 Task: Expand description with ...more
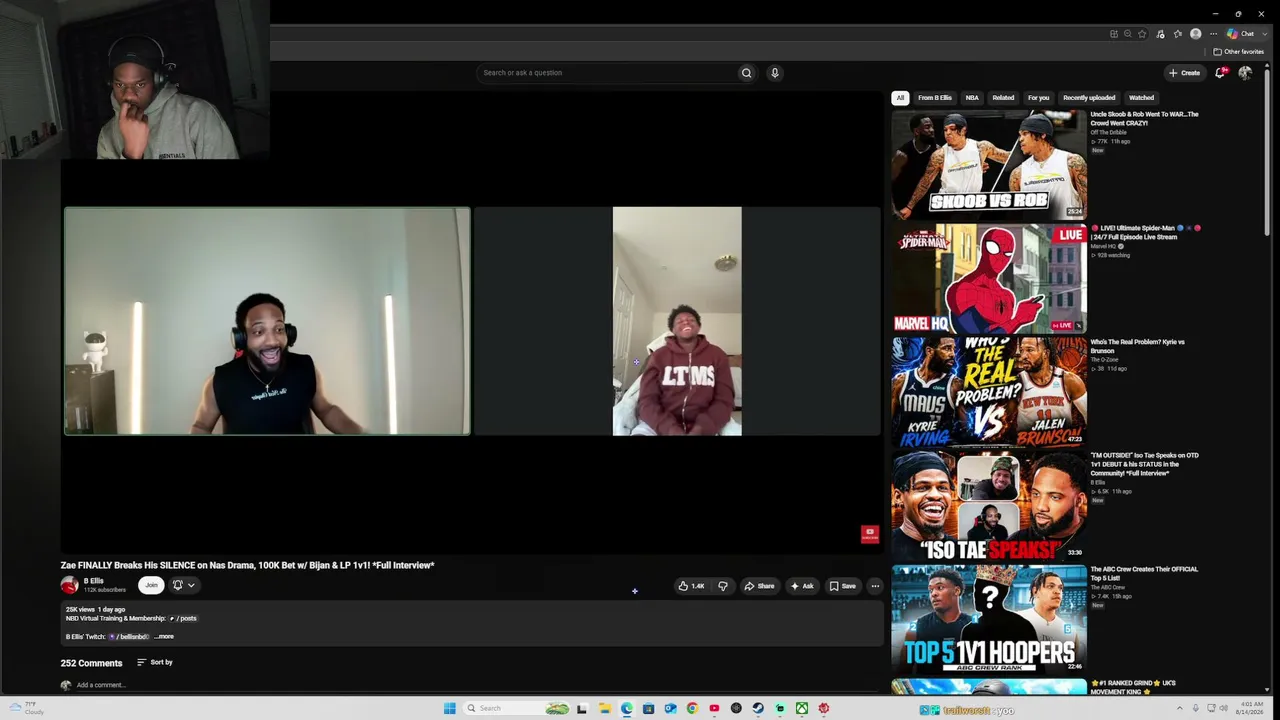coord(164,637)
